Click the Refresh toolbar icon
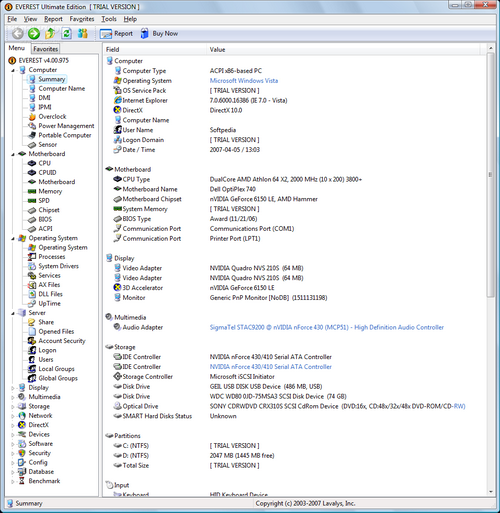The height and width of the screenshot is (513, 500). click(66, 33)
